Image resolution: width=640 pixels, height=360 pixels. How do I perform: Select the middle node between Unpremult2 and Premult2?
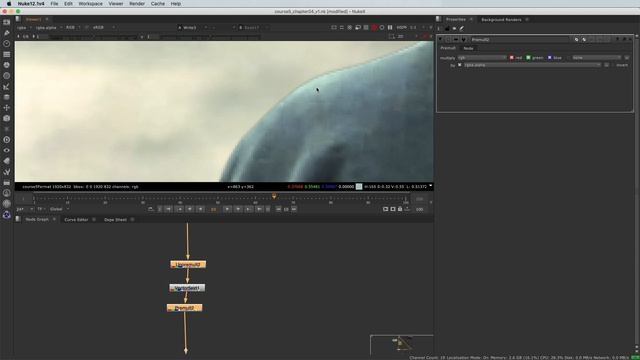(x=187, y=288)
